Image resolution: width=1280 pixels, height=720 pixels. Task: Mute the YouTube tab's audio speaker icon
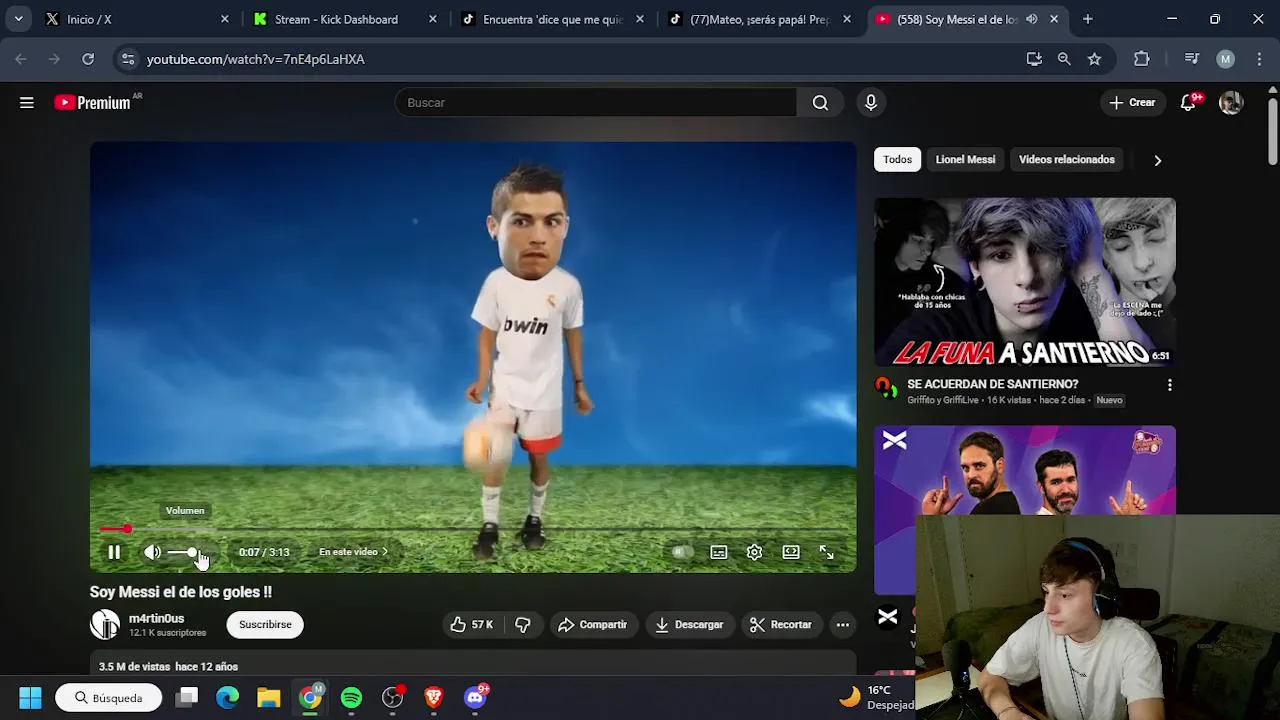pos(1031,19)
